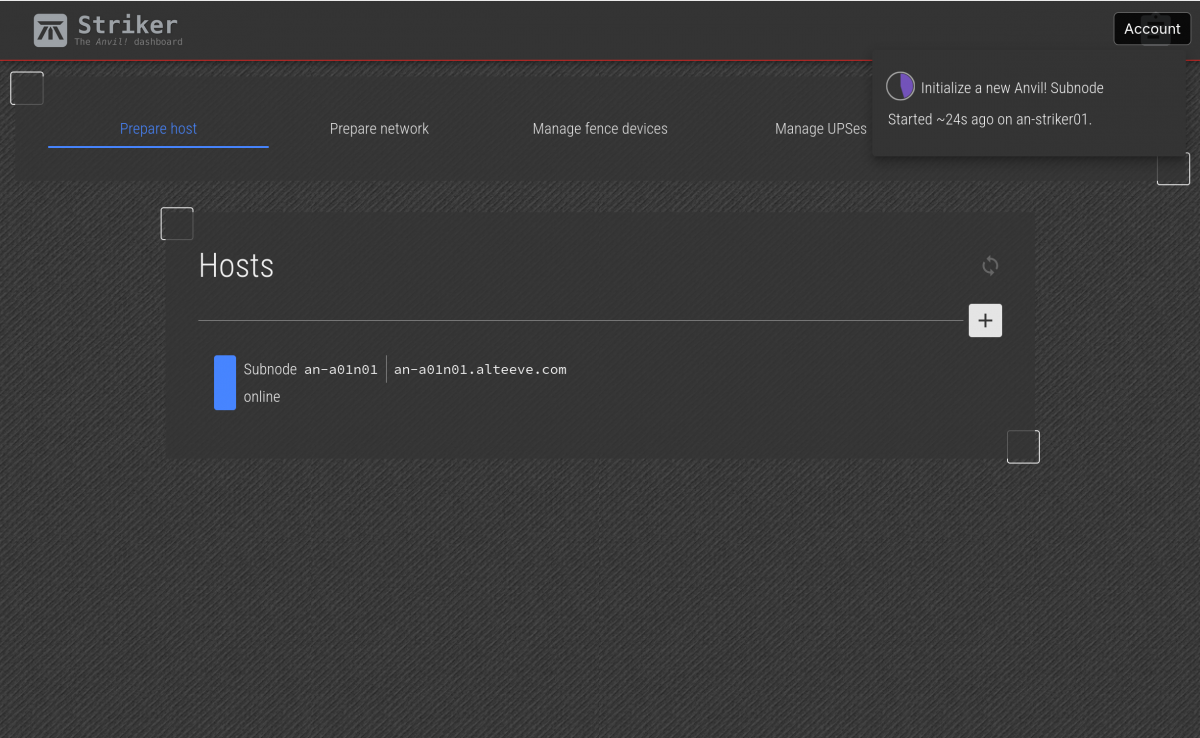
Task: Click the corner bracket above Prepare host tab
Action: 27,88
